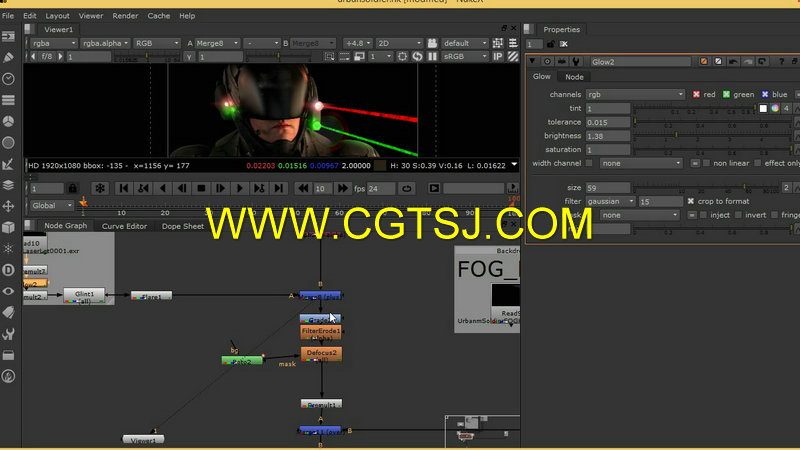
Task: Click the Glow2 center node icon
Action: click(x=547, y=61)
